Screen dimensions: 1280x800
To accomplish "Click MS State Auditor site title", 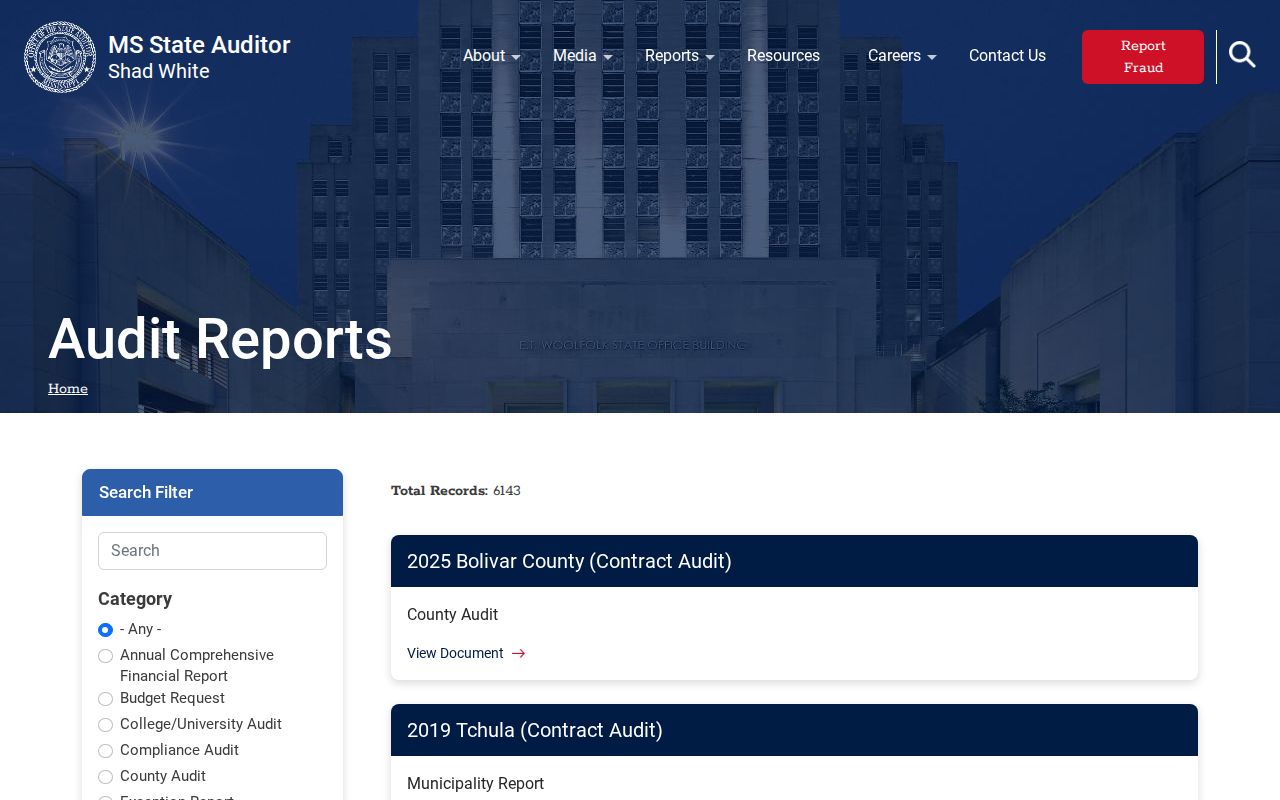I will [x=199, y=45].
